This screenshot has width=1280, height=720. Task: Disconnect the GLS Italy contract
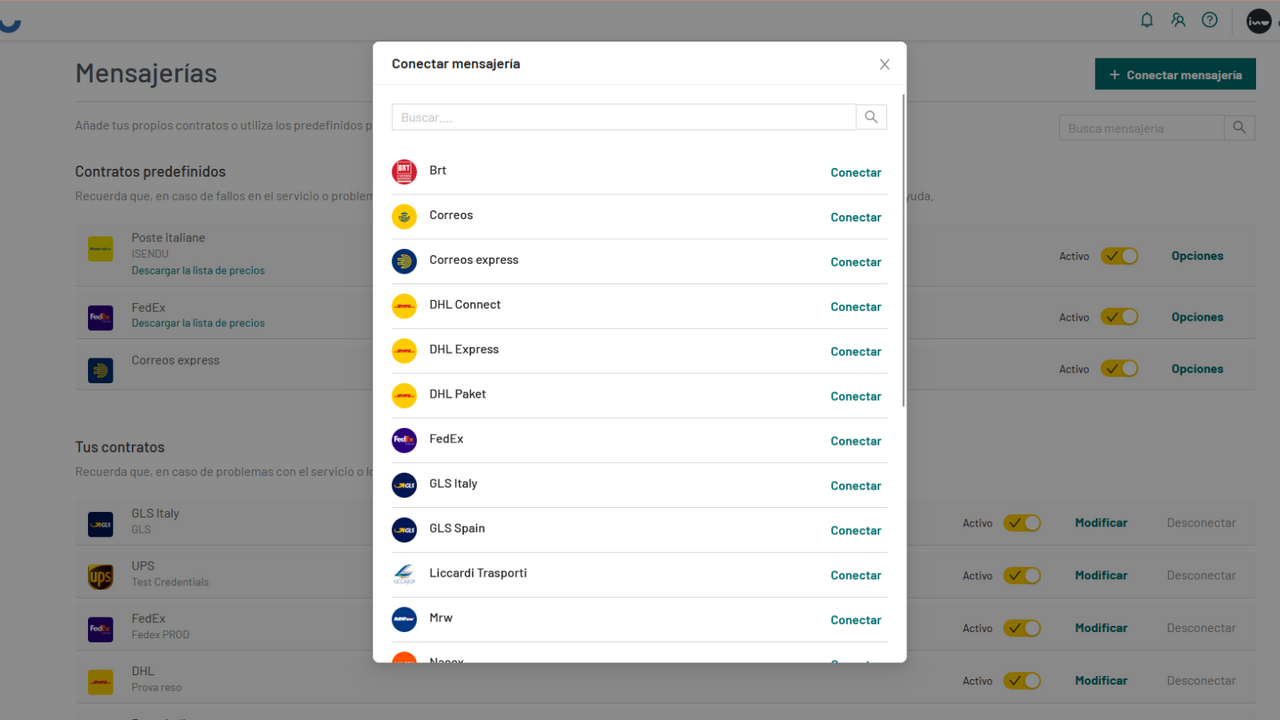point(1201,523)
